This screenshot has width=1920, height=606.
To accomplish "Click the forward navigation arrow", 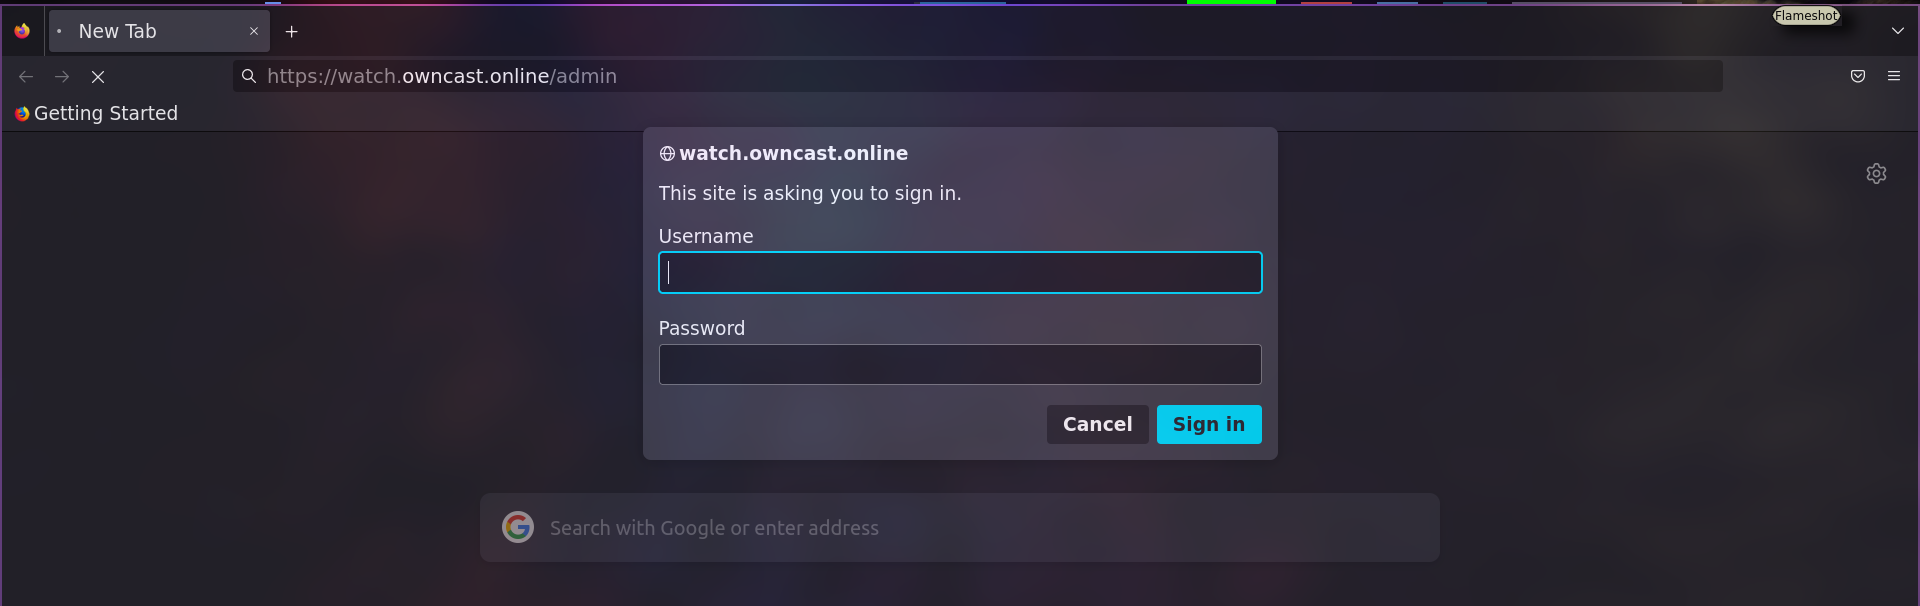I will coord(61,76).
